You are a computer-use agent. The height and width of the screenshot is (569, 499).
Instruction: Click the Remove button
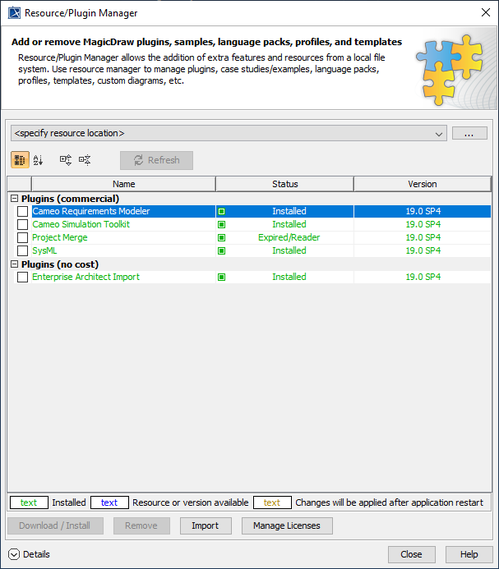tap(142, 525)
